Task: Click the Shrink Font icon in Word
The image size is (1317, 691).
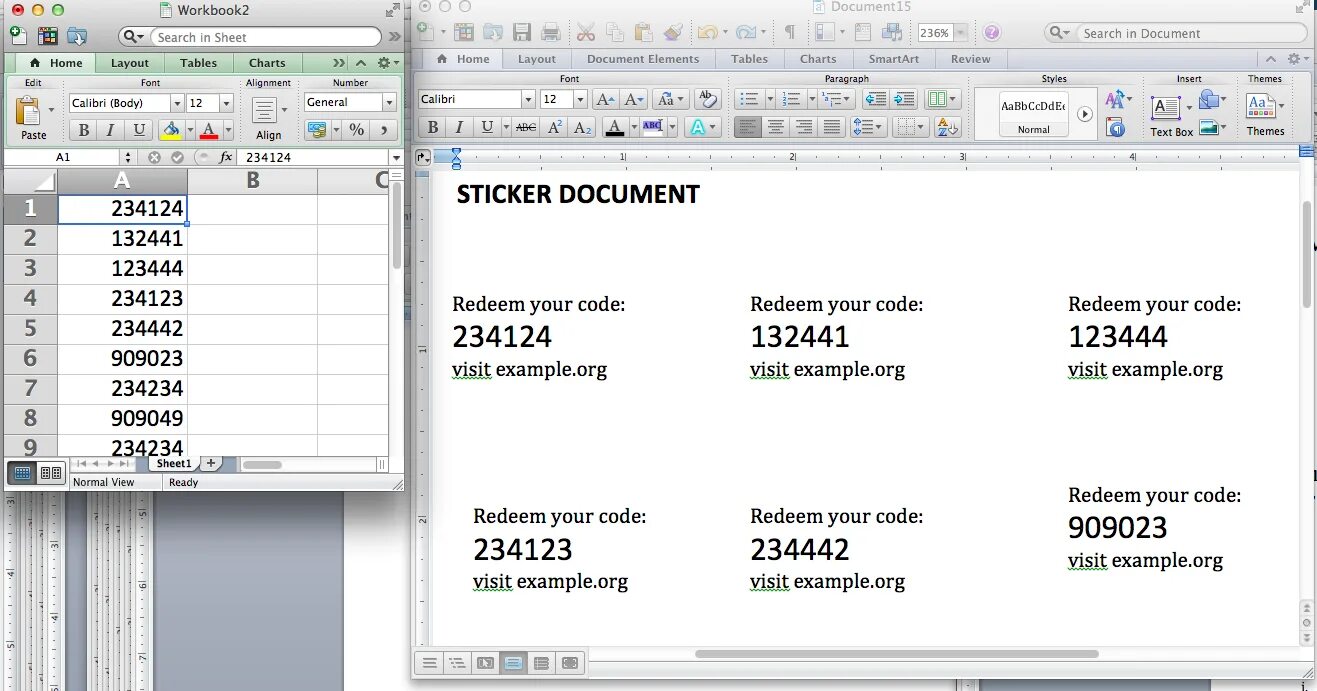Action: pos(634,99)
